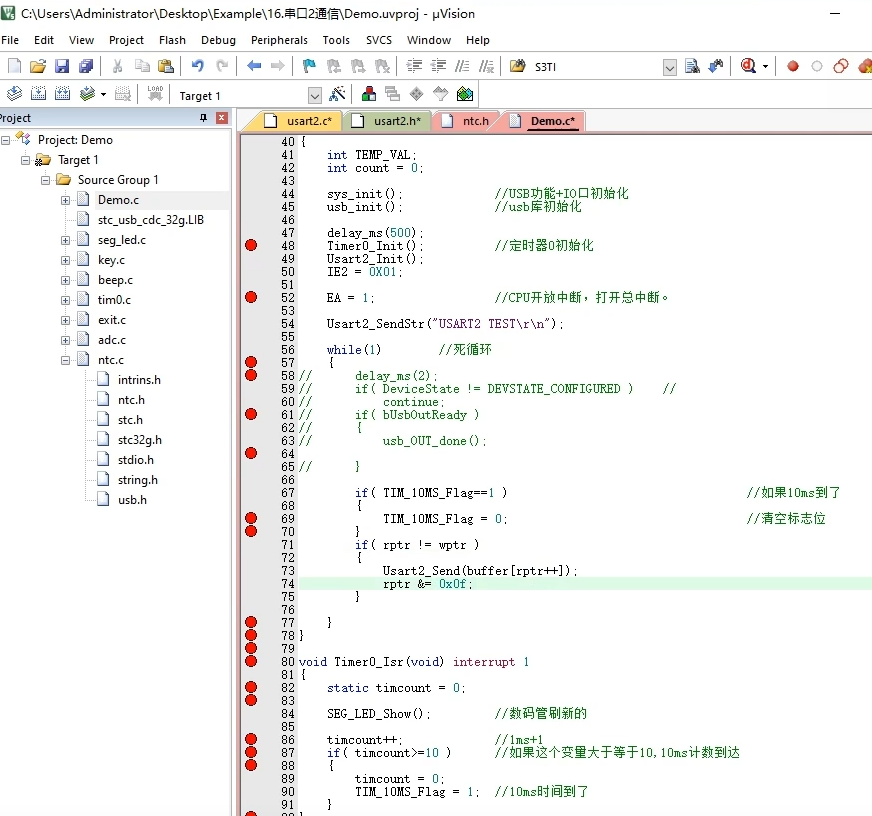Select stc_usb_cdc_32g.LIB in the project tree

pyautogui.click(x=151, y=220)
